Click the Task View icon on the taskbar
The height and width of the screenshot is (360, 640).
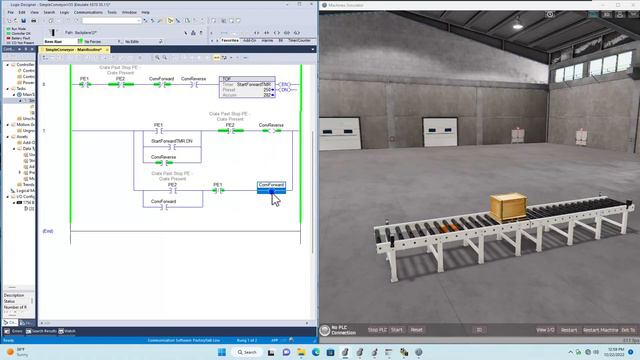tap(271, 352)
